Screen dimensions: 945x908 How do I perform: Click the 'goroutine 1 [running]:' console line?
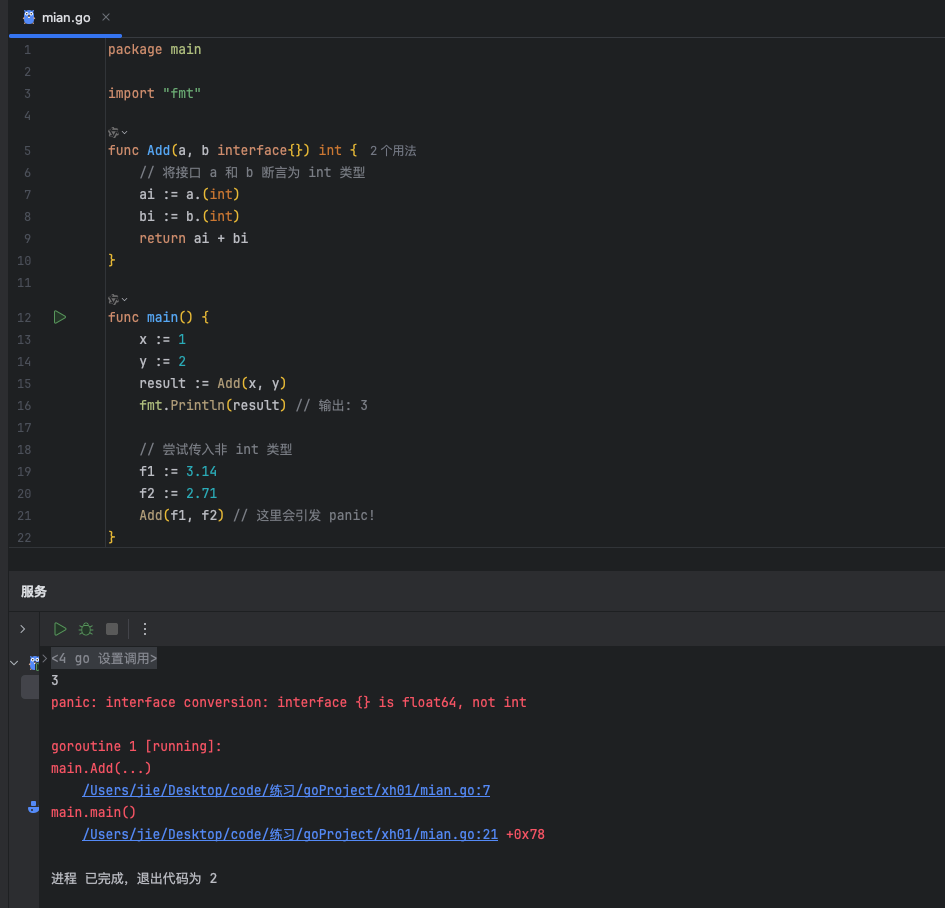pos(136,747)
